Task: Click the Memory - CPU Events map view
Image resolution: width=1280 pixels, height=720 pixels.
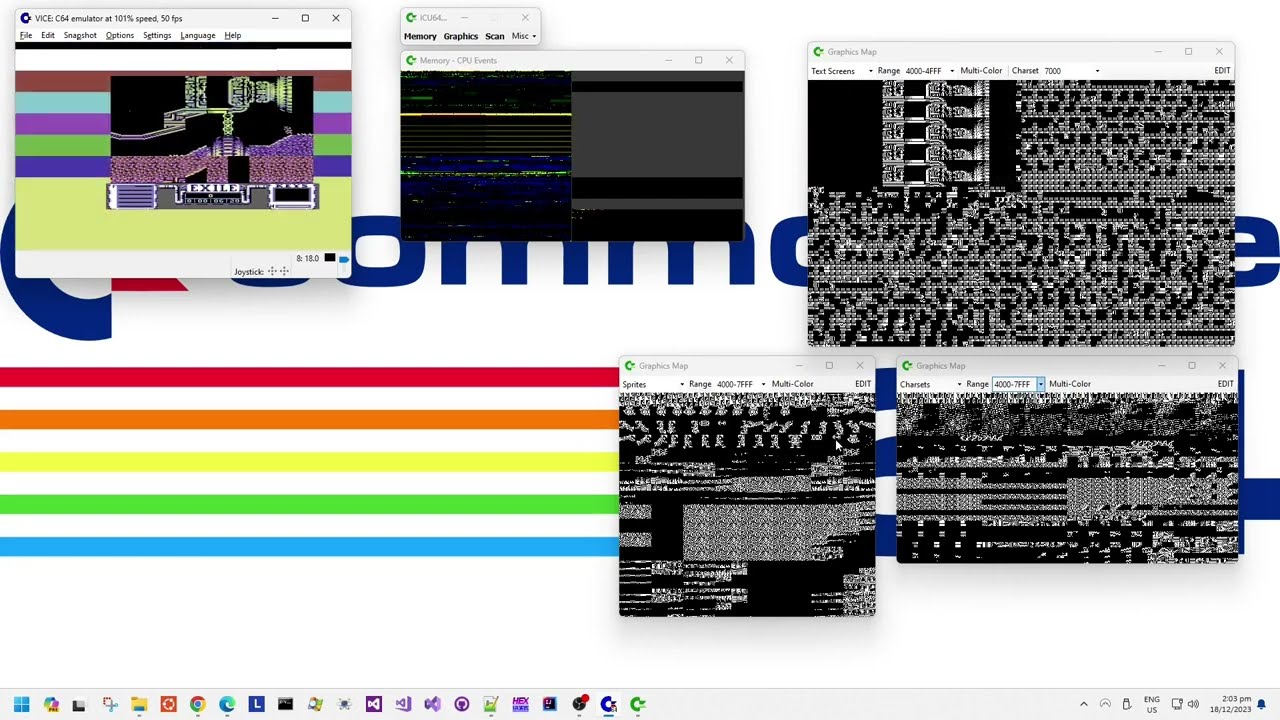Action: pos(571,156)
